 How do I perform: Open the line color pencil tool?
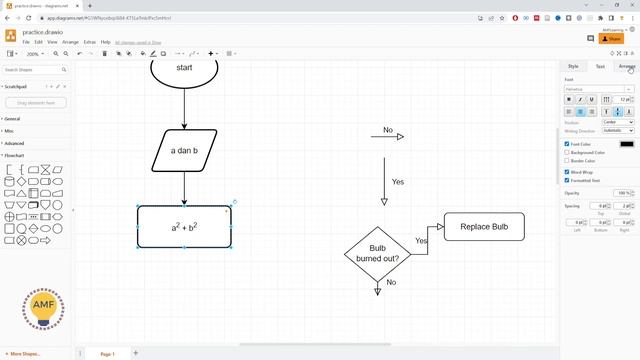[153, 53]
